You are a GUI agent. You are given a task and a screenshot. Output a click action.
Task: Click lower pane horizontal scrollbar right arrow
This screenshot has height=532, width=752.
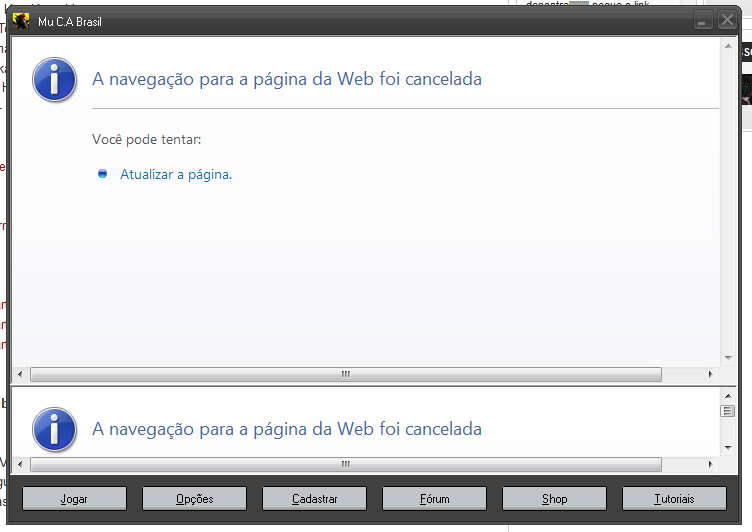(711, 465)
